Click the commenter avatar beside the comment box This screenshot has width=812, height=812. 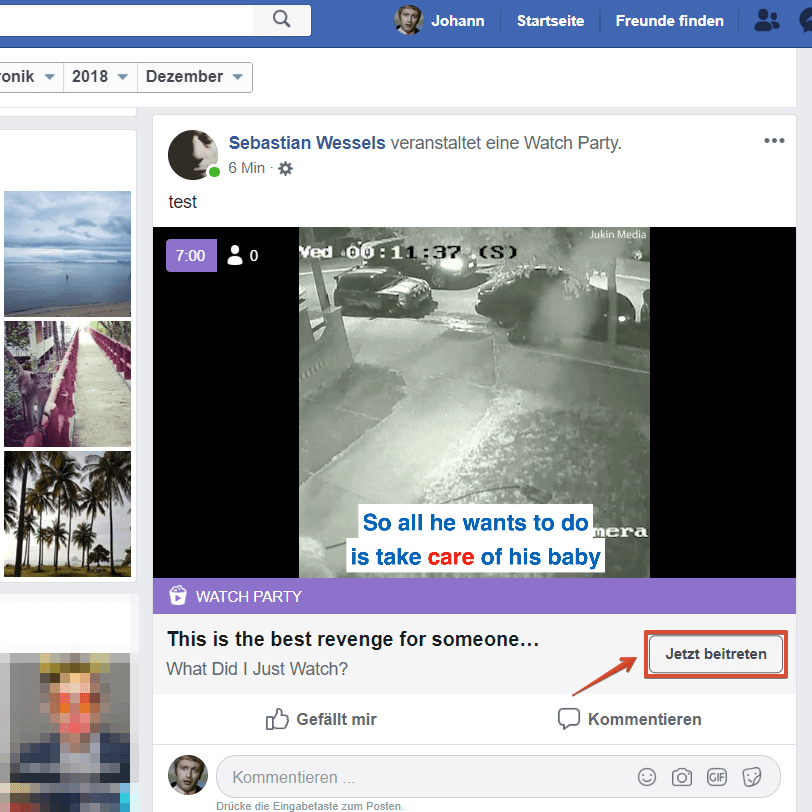point(188,775)
